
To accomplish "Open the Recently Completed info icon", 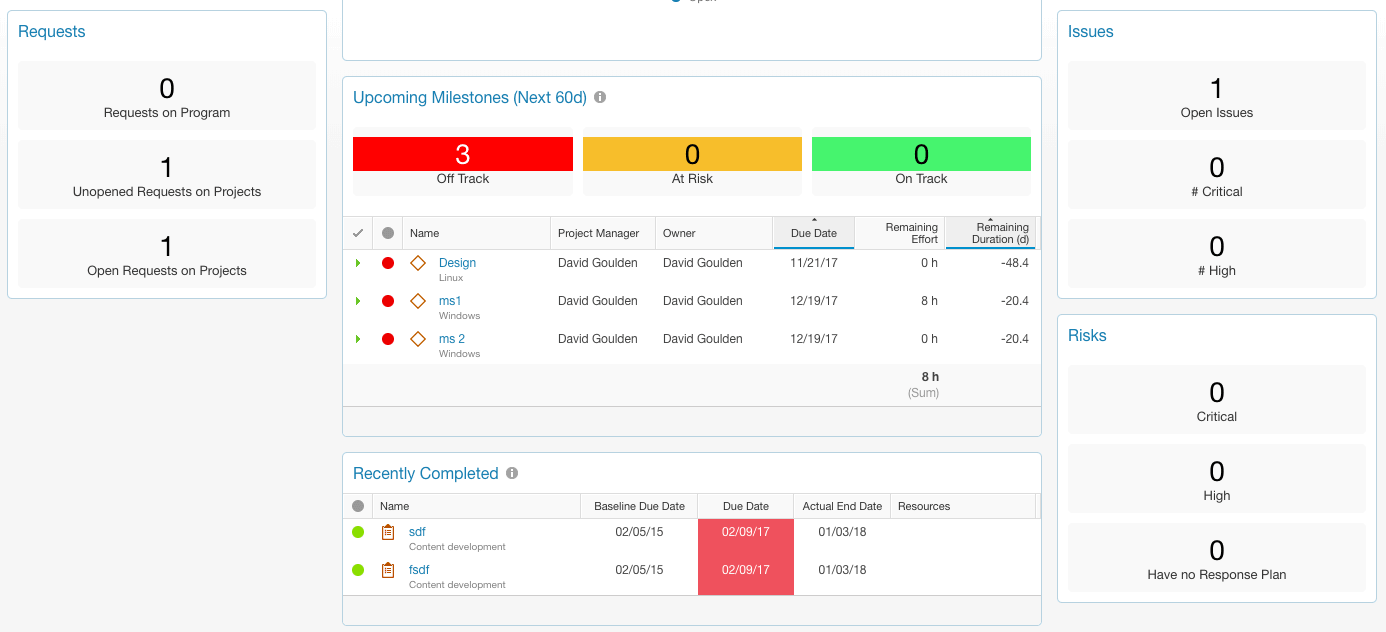I will click(x=512, y=472).
